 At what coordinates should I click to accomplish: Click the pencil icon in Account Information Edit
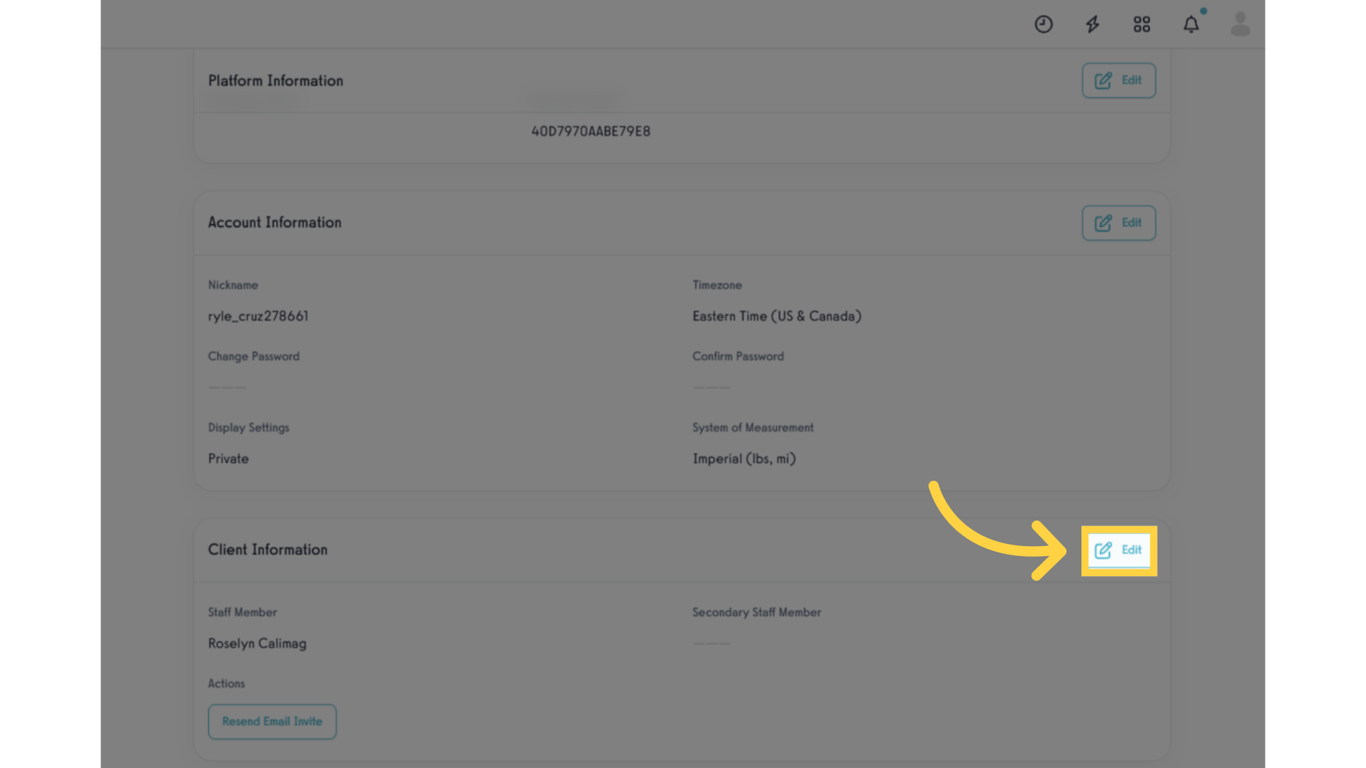coord(1104,222)
